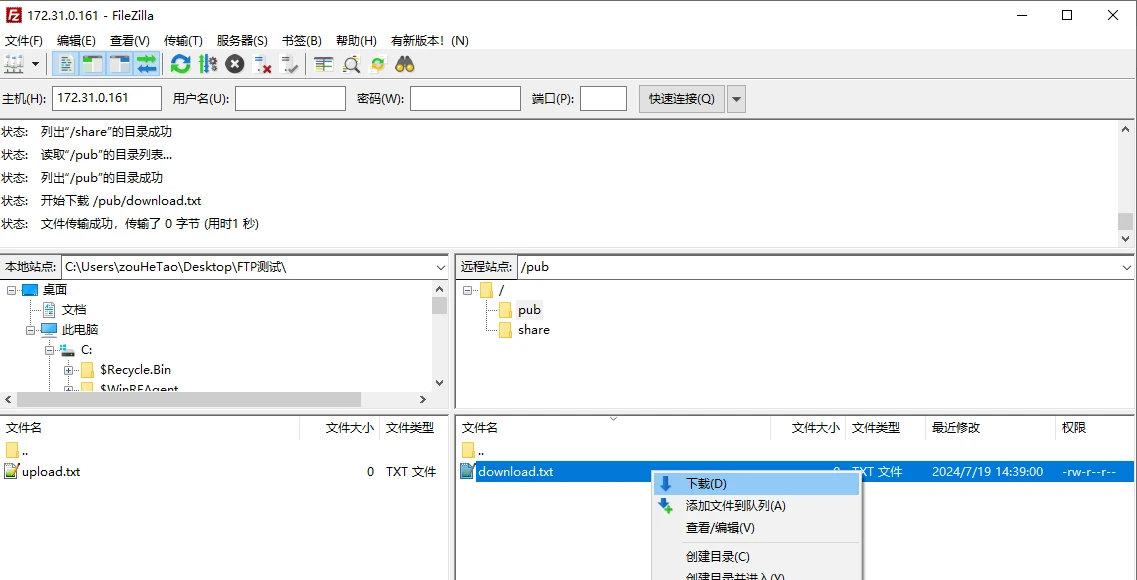
Task: Open the 传输(T) menu
Action: pyautogui.click(x=183, y=41)
